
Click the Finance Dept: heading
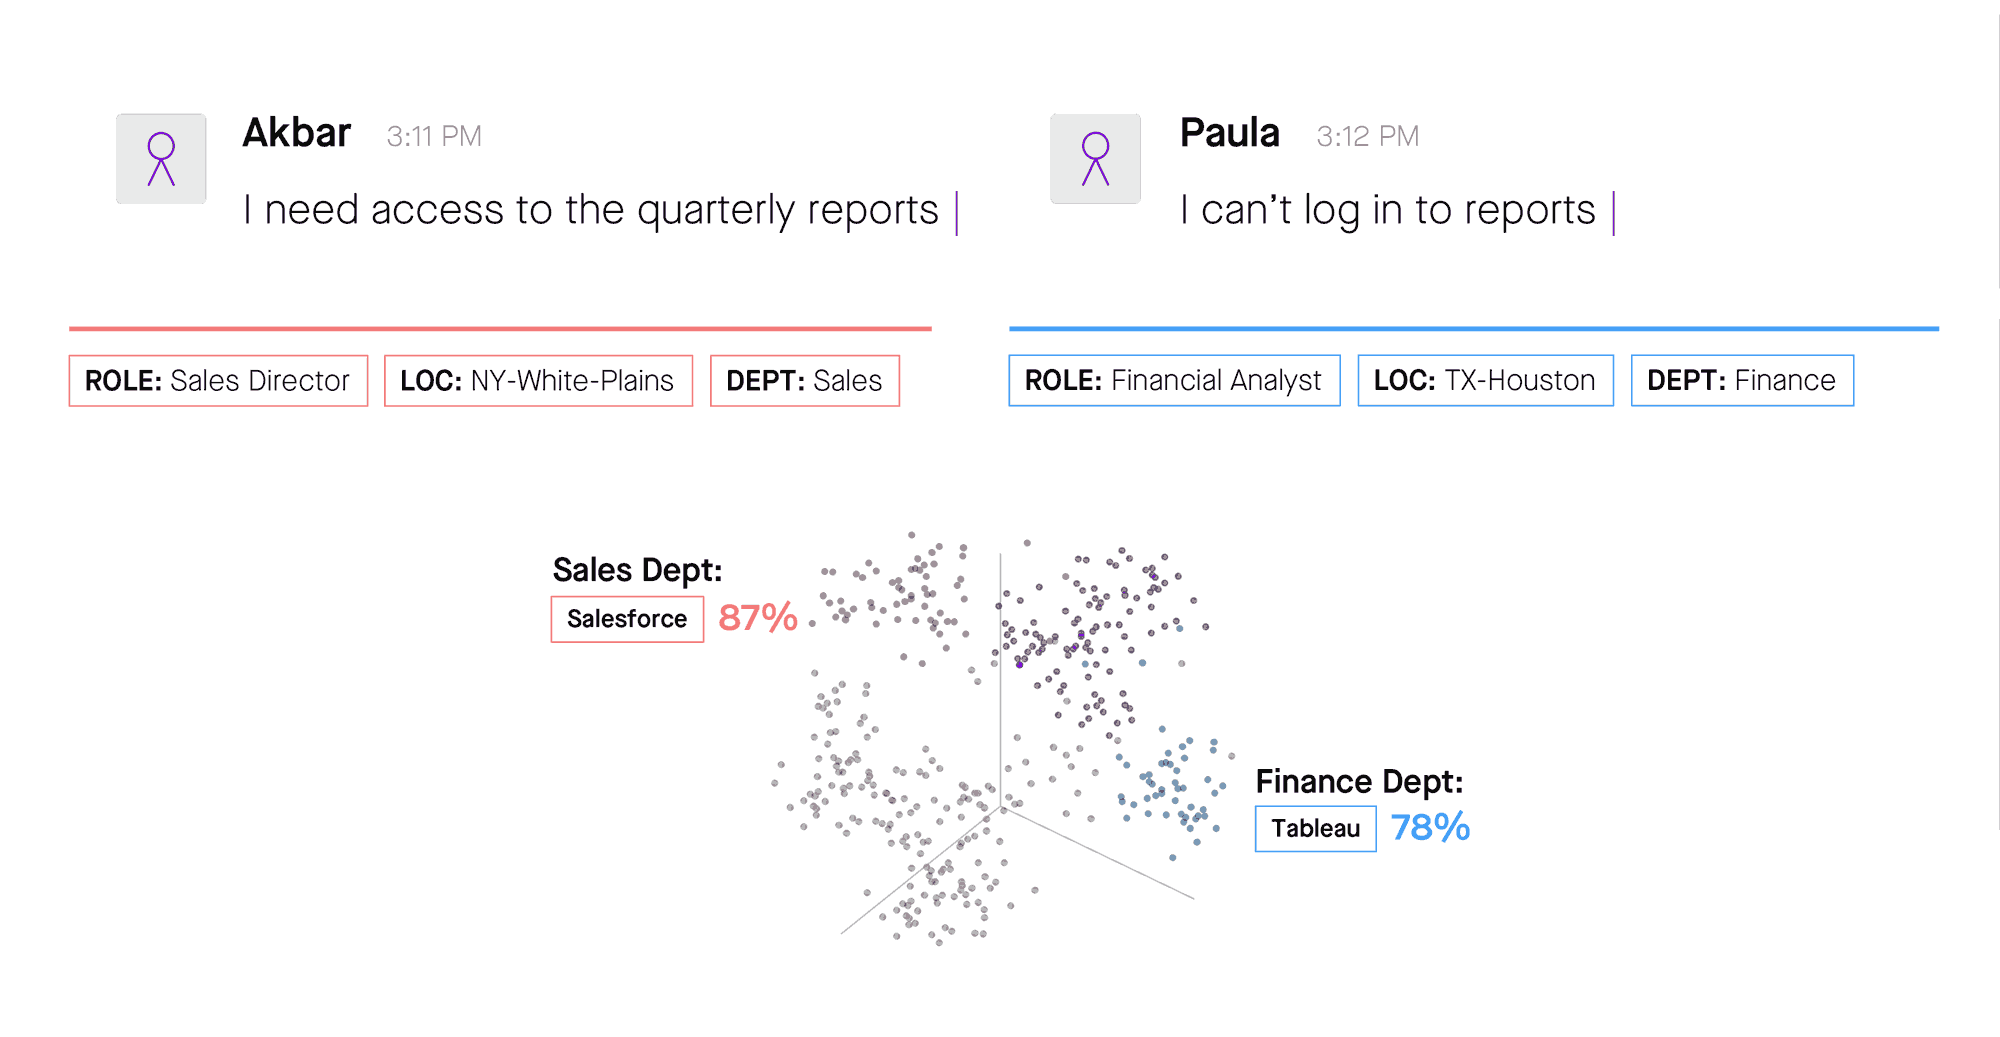coord(1359,781)
